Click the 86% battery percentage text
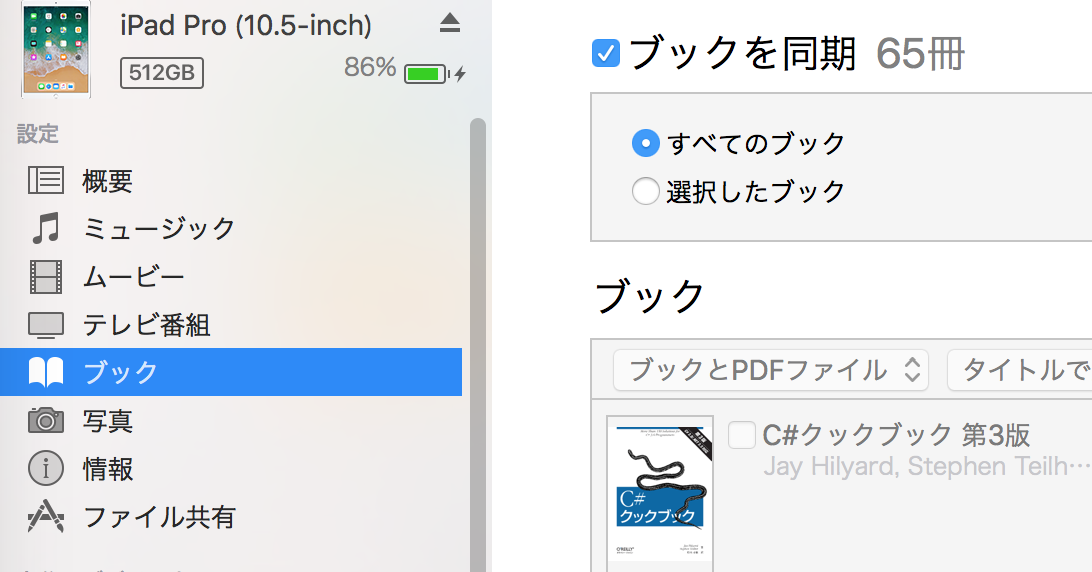 tap(370, 68)
